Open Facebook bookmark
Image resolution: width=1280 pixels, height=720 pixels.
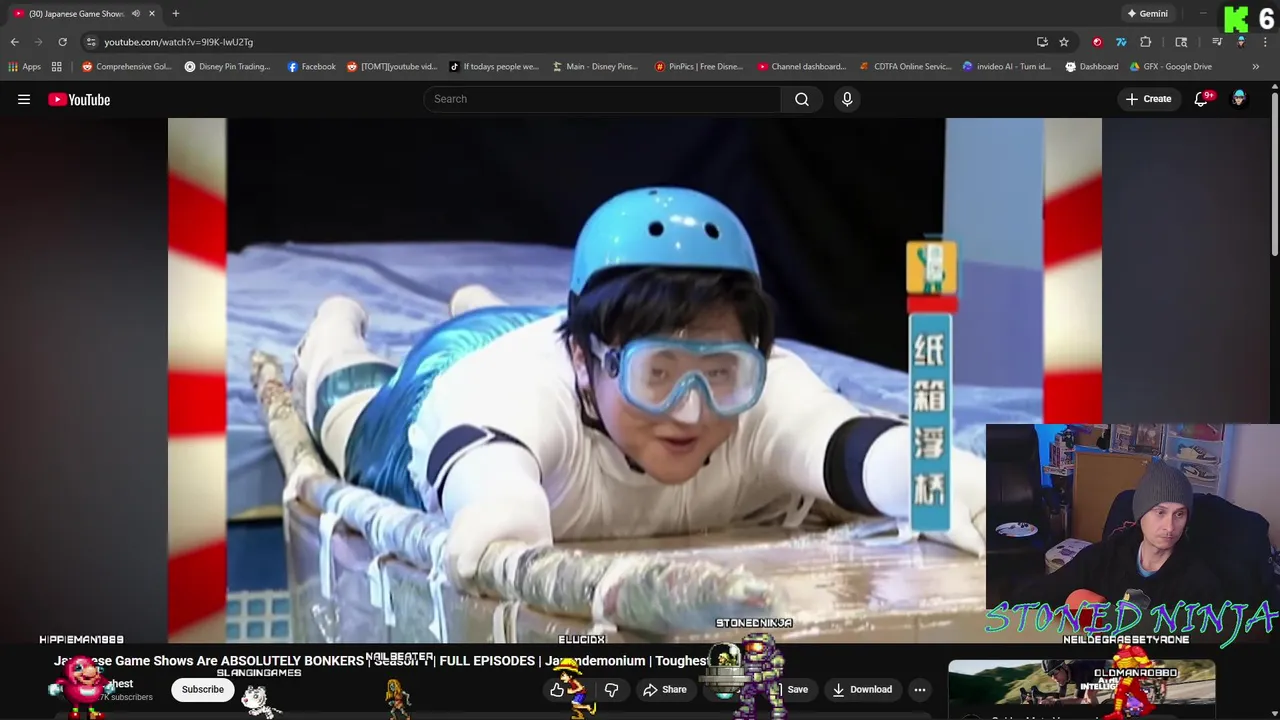(x=311, y=67)
